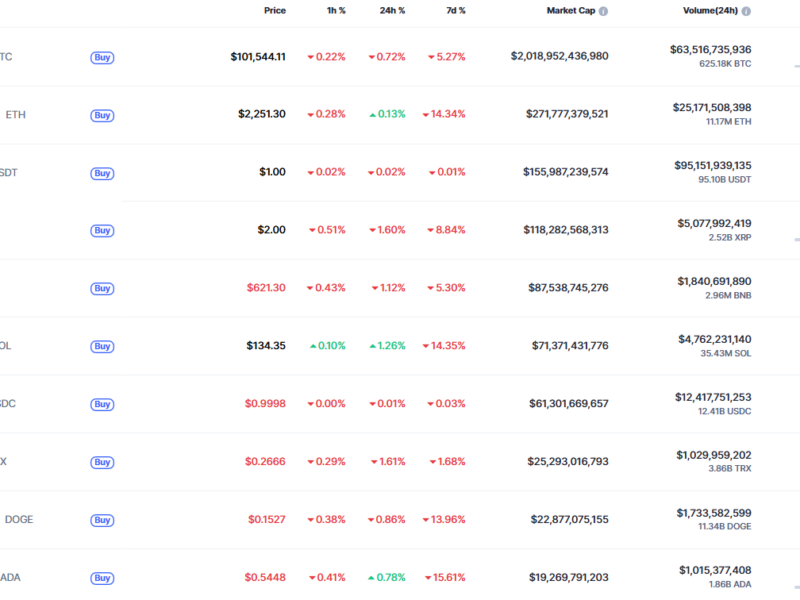The image size is (800, 600).
Task: Select the ETH symbol label
Action: tap(15, 115)
